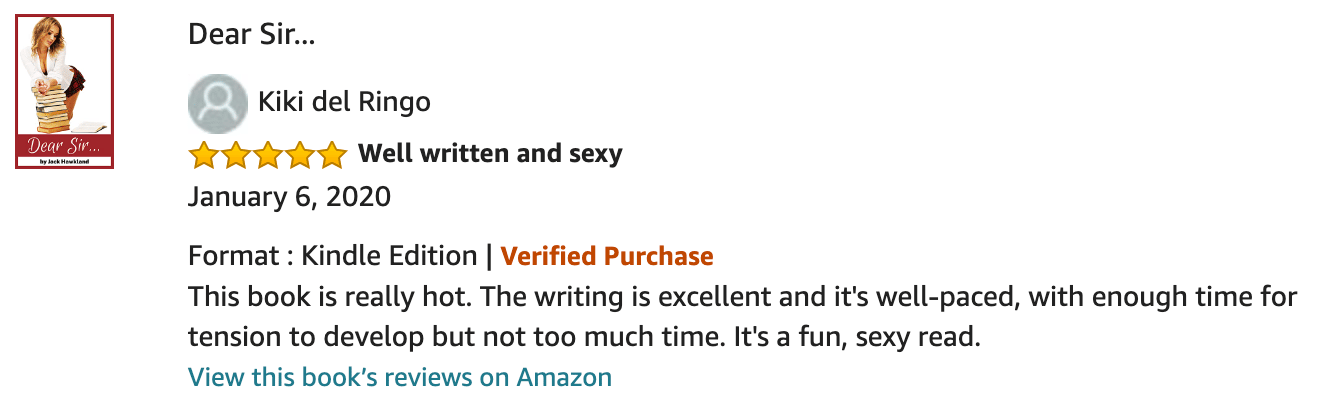Click the "Format : Kindle Edition" label
Viewport: 1320px width, 410px height.
pyautogui.click(x=332, y=256)
